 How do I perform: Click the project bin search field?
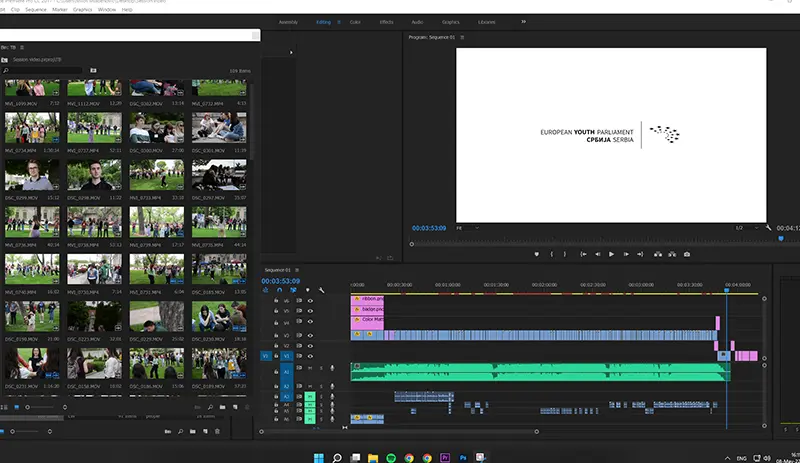point(45,71)
